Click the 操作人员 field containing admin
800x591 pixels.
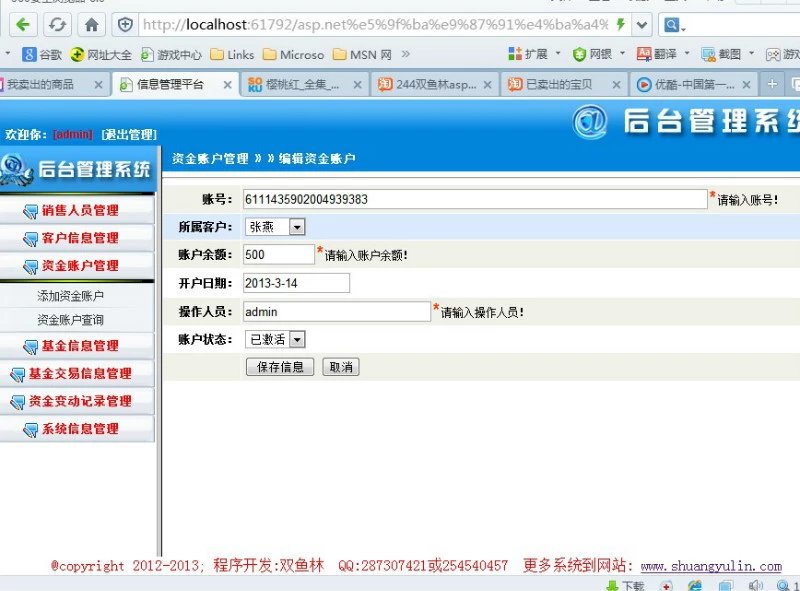337,312
